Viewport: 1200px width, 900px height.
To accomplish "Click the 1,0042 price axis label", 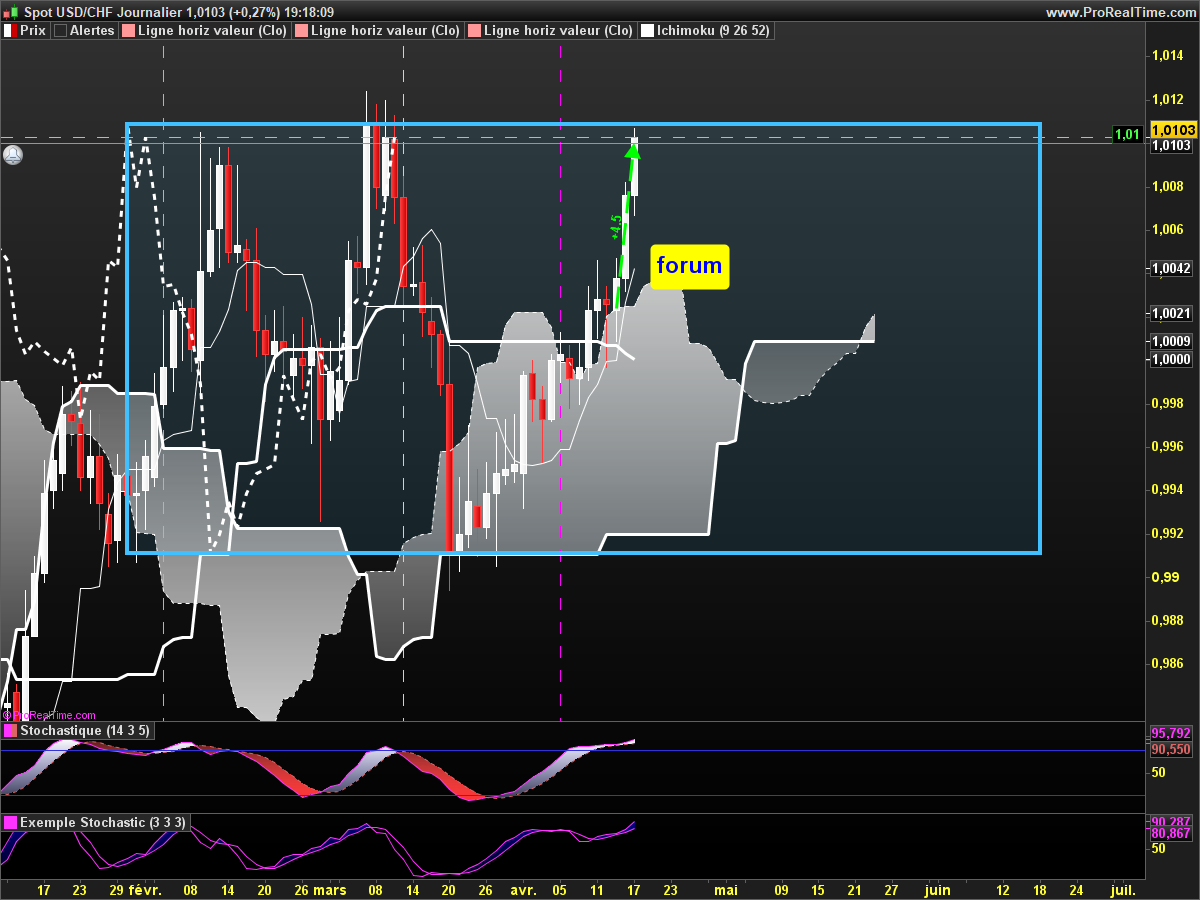I will (1171, 268).
